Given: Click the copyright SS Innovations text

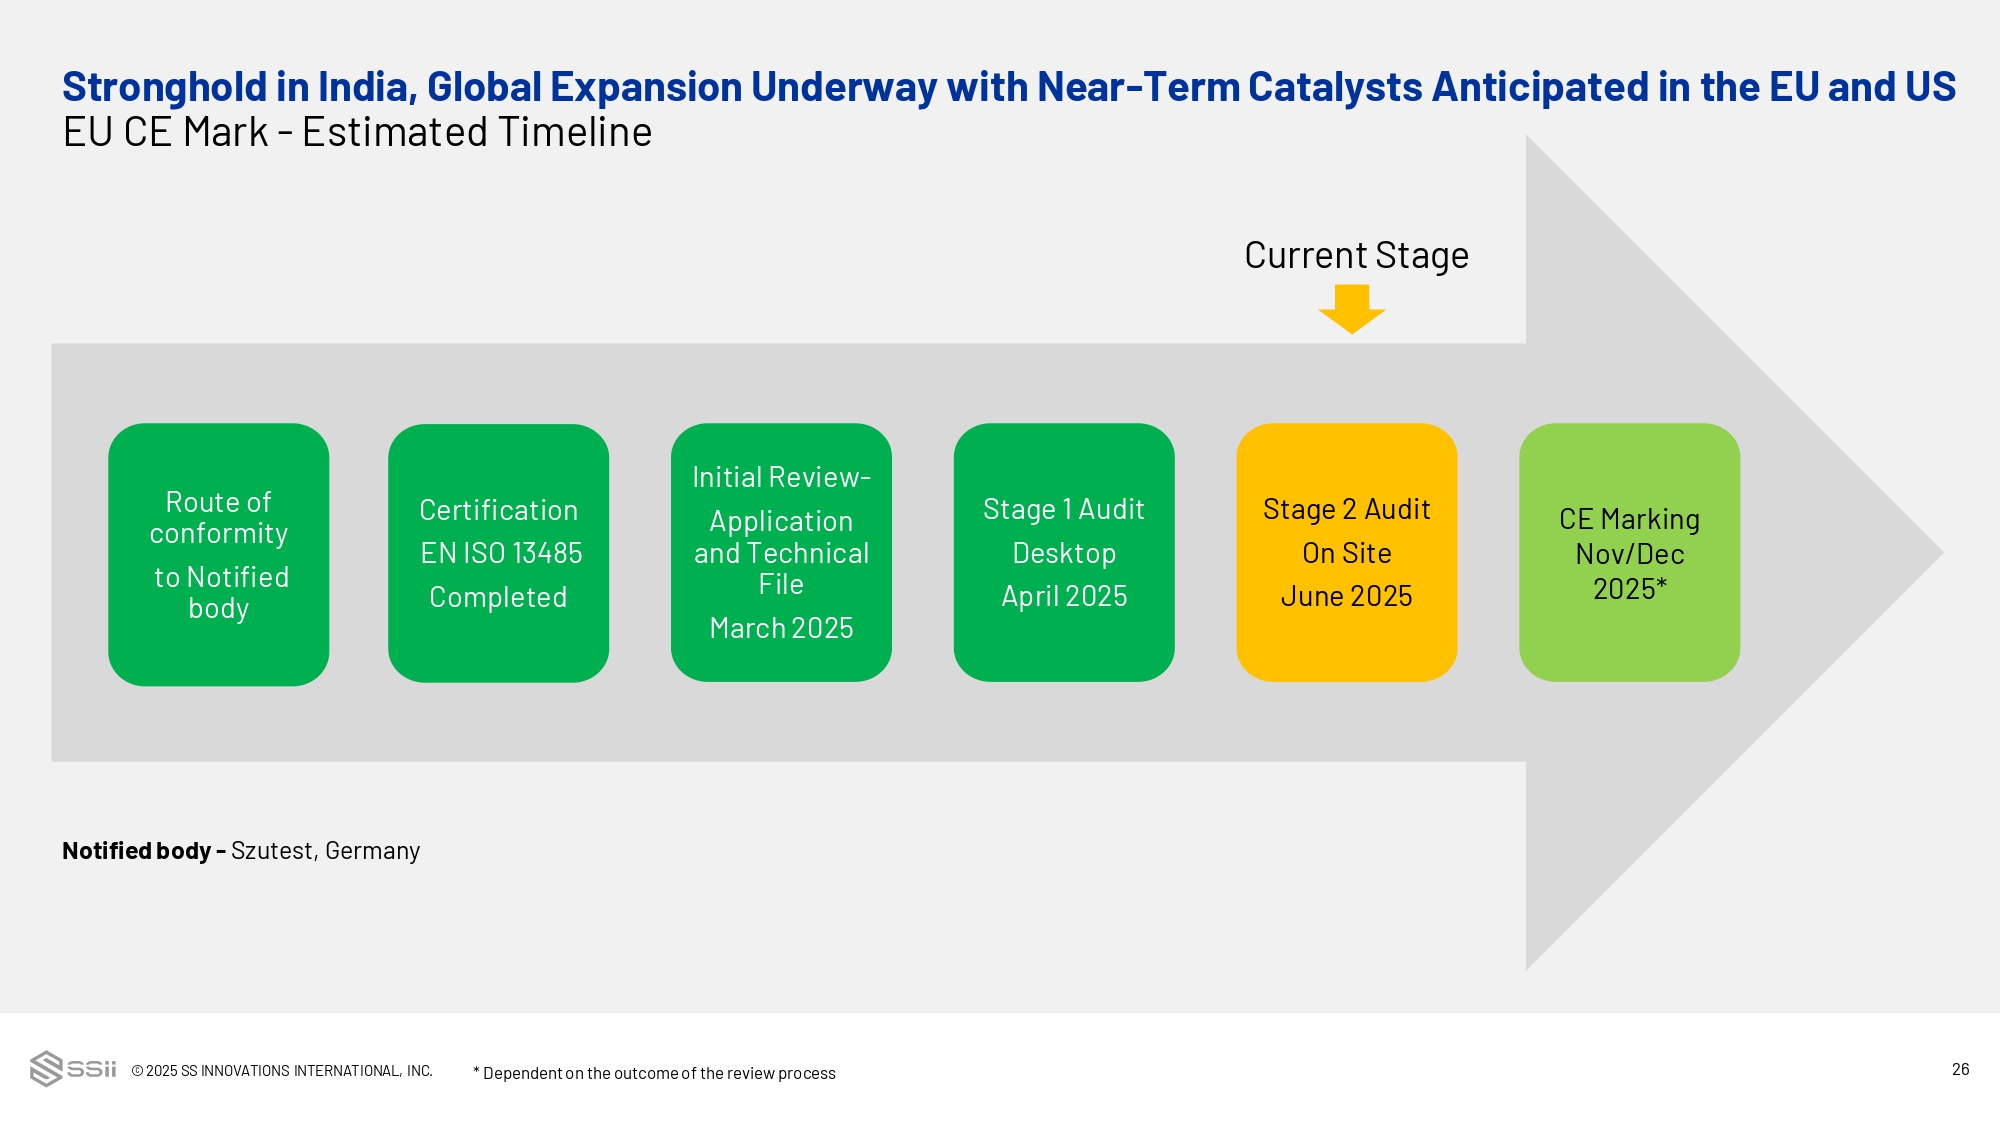Looking at the screenshot, I should click(x=282, y=1071).
